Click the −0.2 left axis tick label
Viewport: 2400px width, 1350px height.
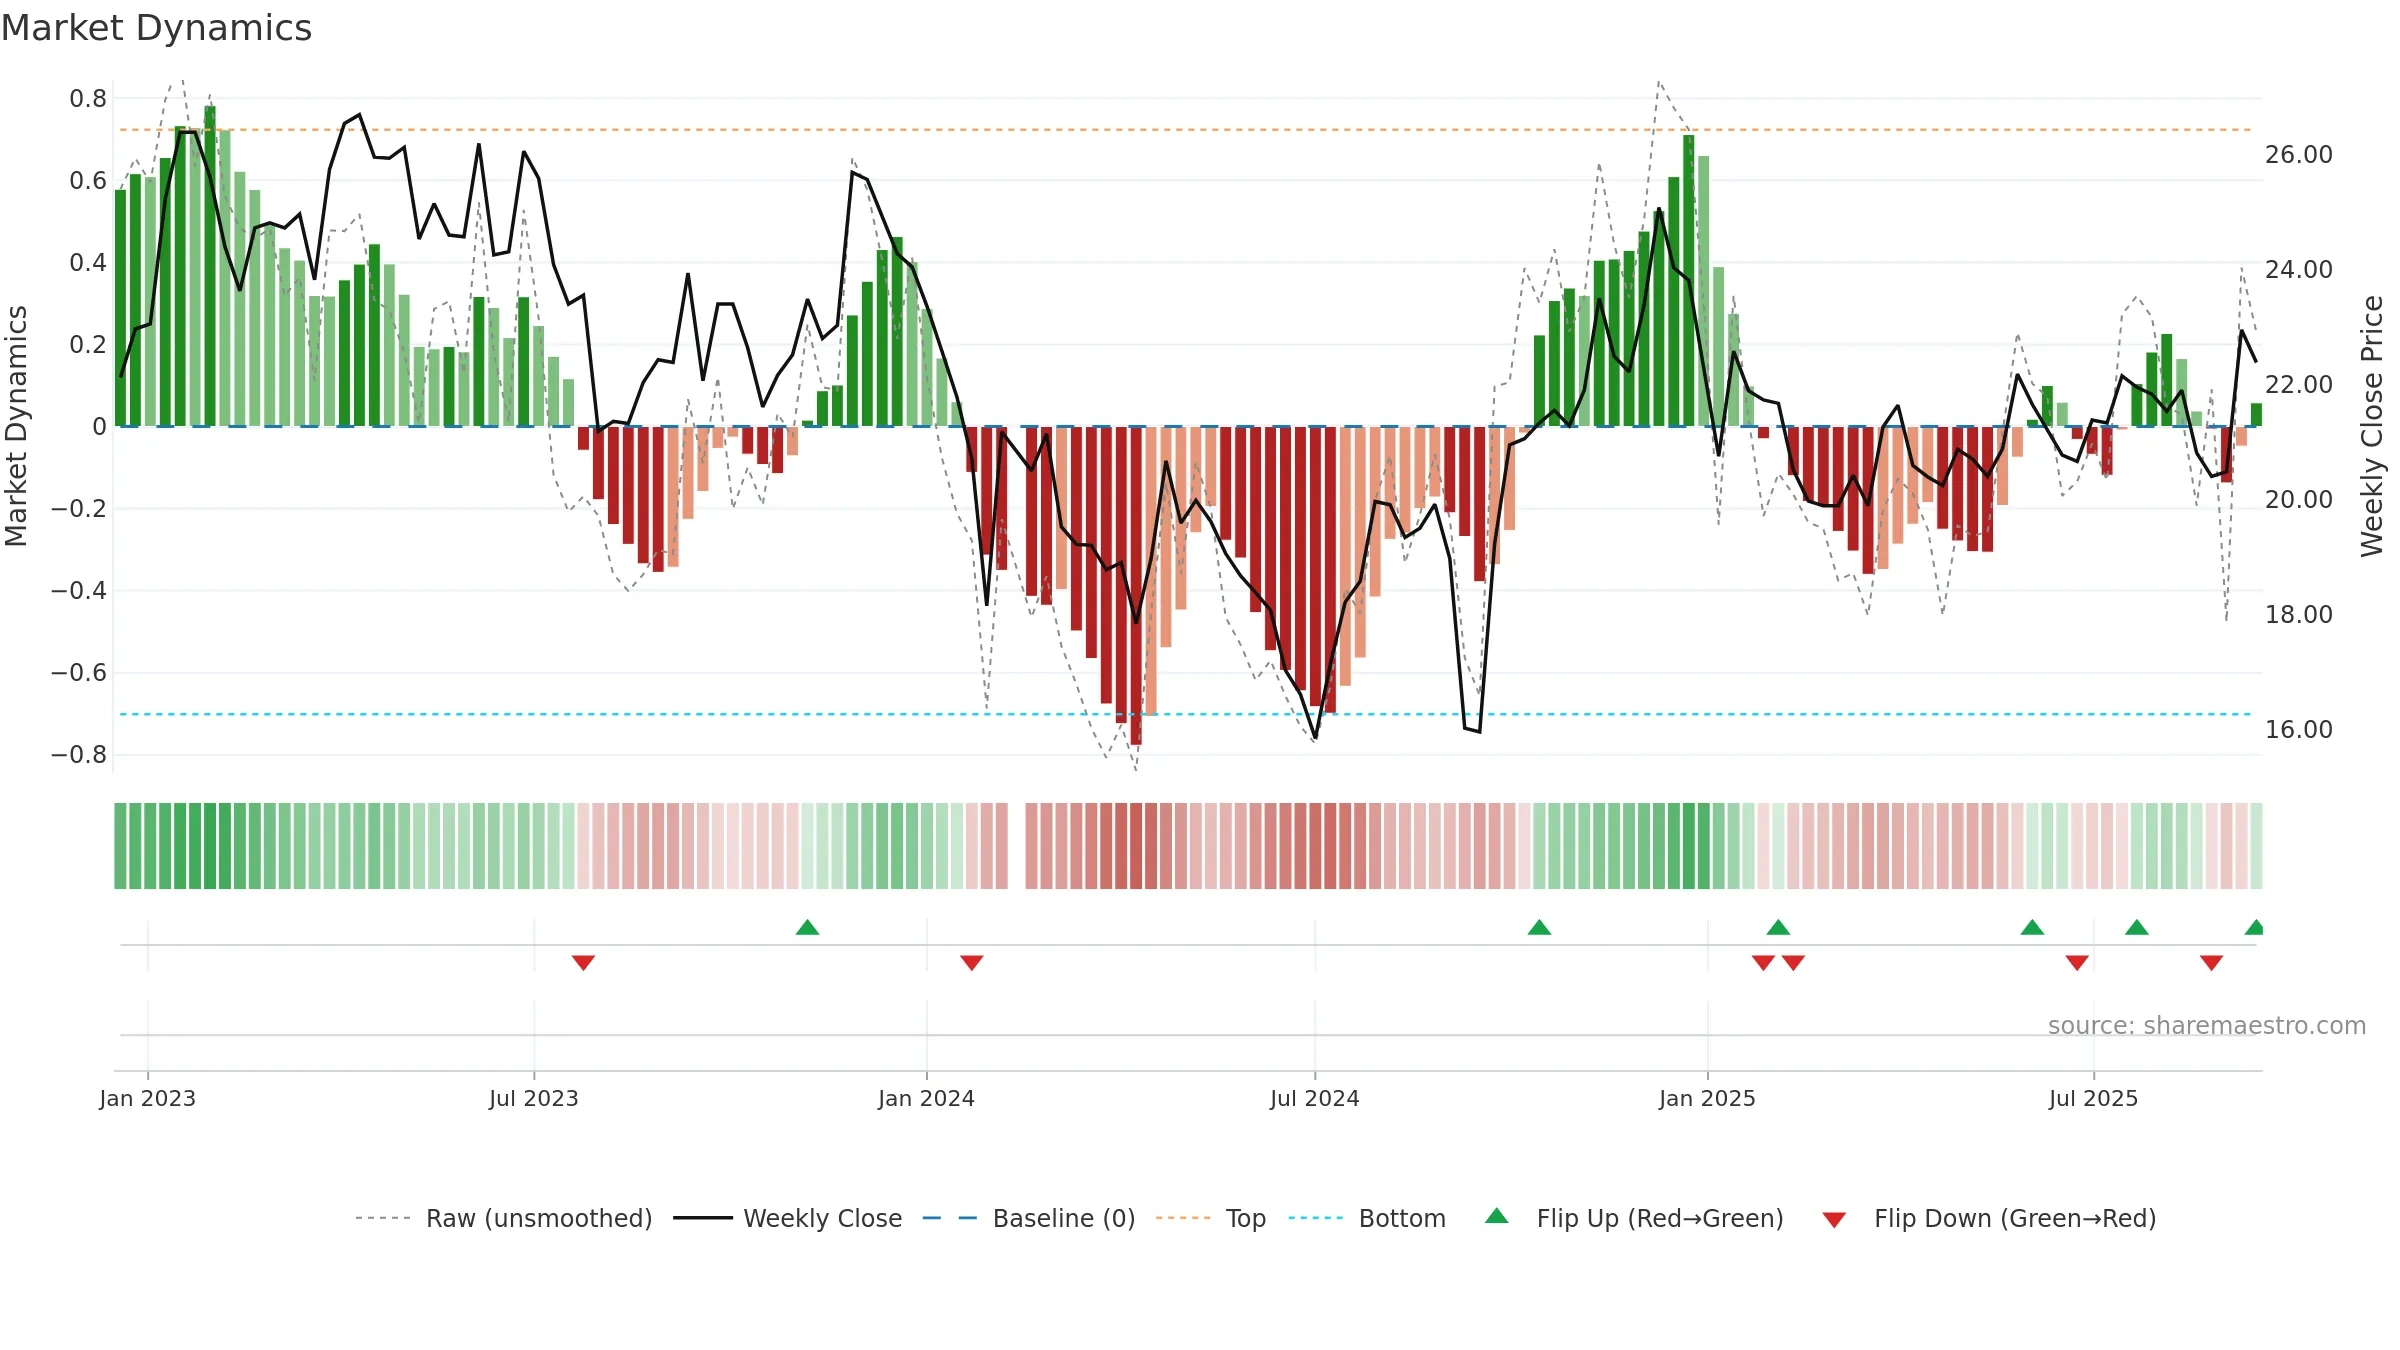click(79, 508)
